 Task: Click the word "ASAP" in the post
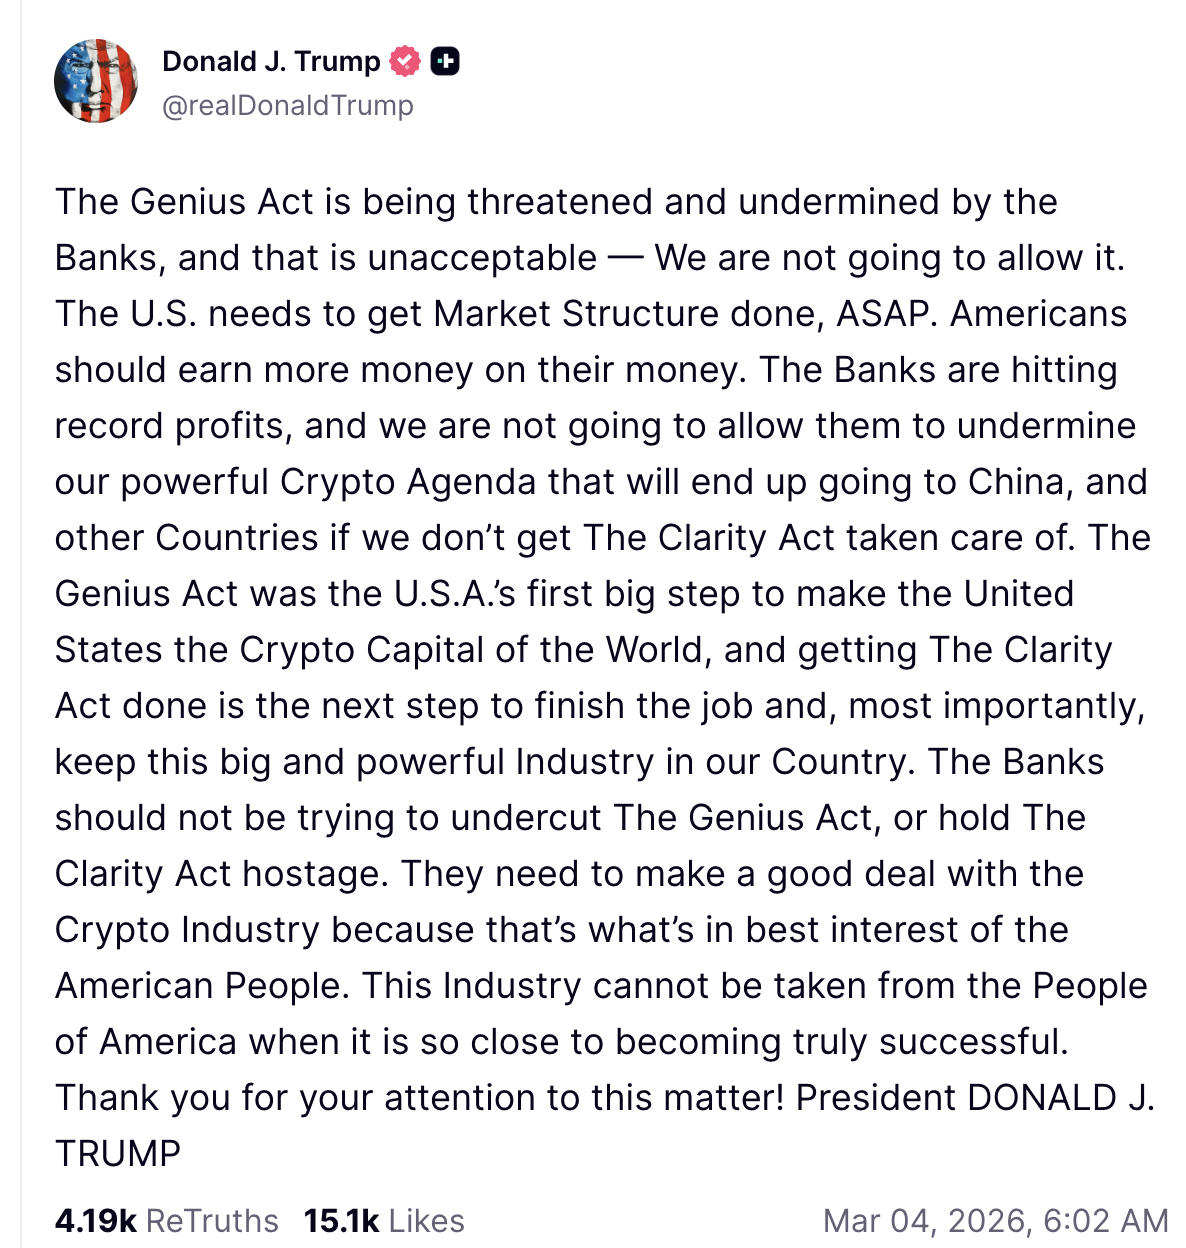[x=885, y=314]
